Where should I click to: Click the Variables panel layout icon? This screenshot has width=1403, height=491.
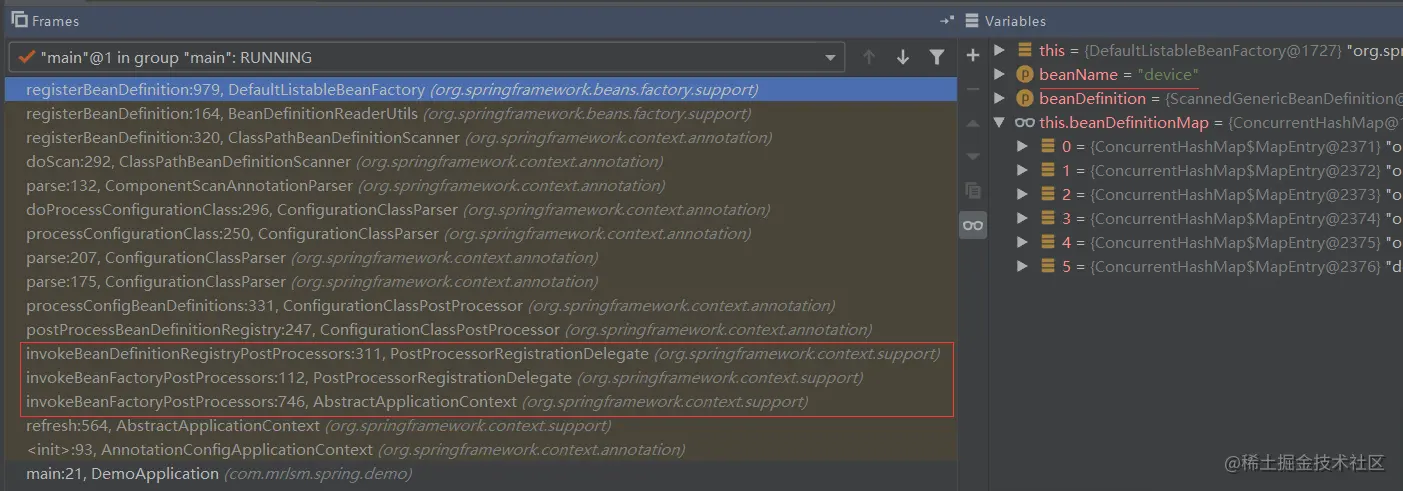972,20
